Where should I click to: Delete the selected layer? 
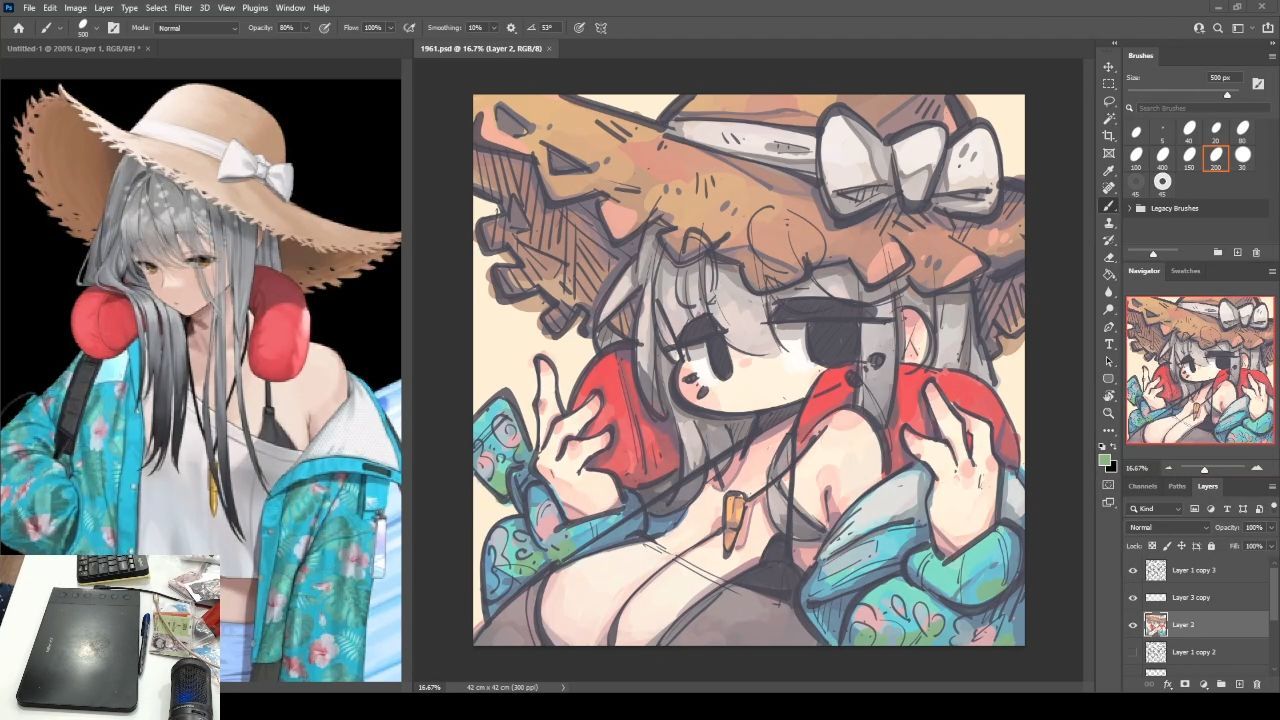1257,684
